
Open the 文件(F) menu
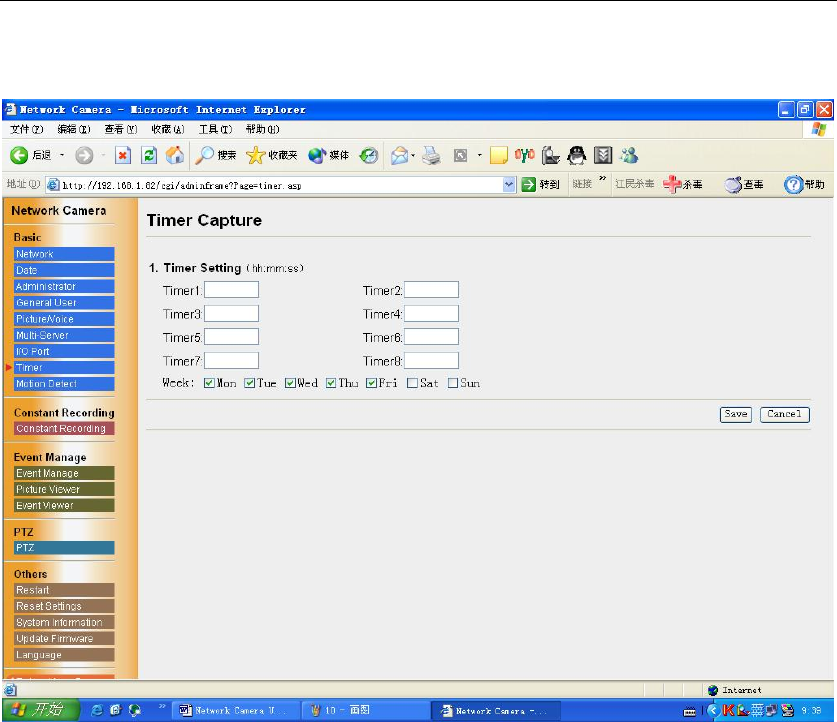(26, 129)
